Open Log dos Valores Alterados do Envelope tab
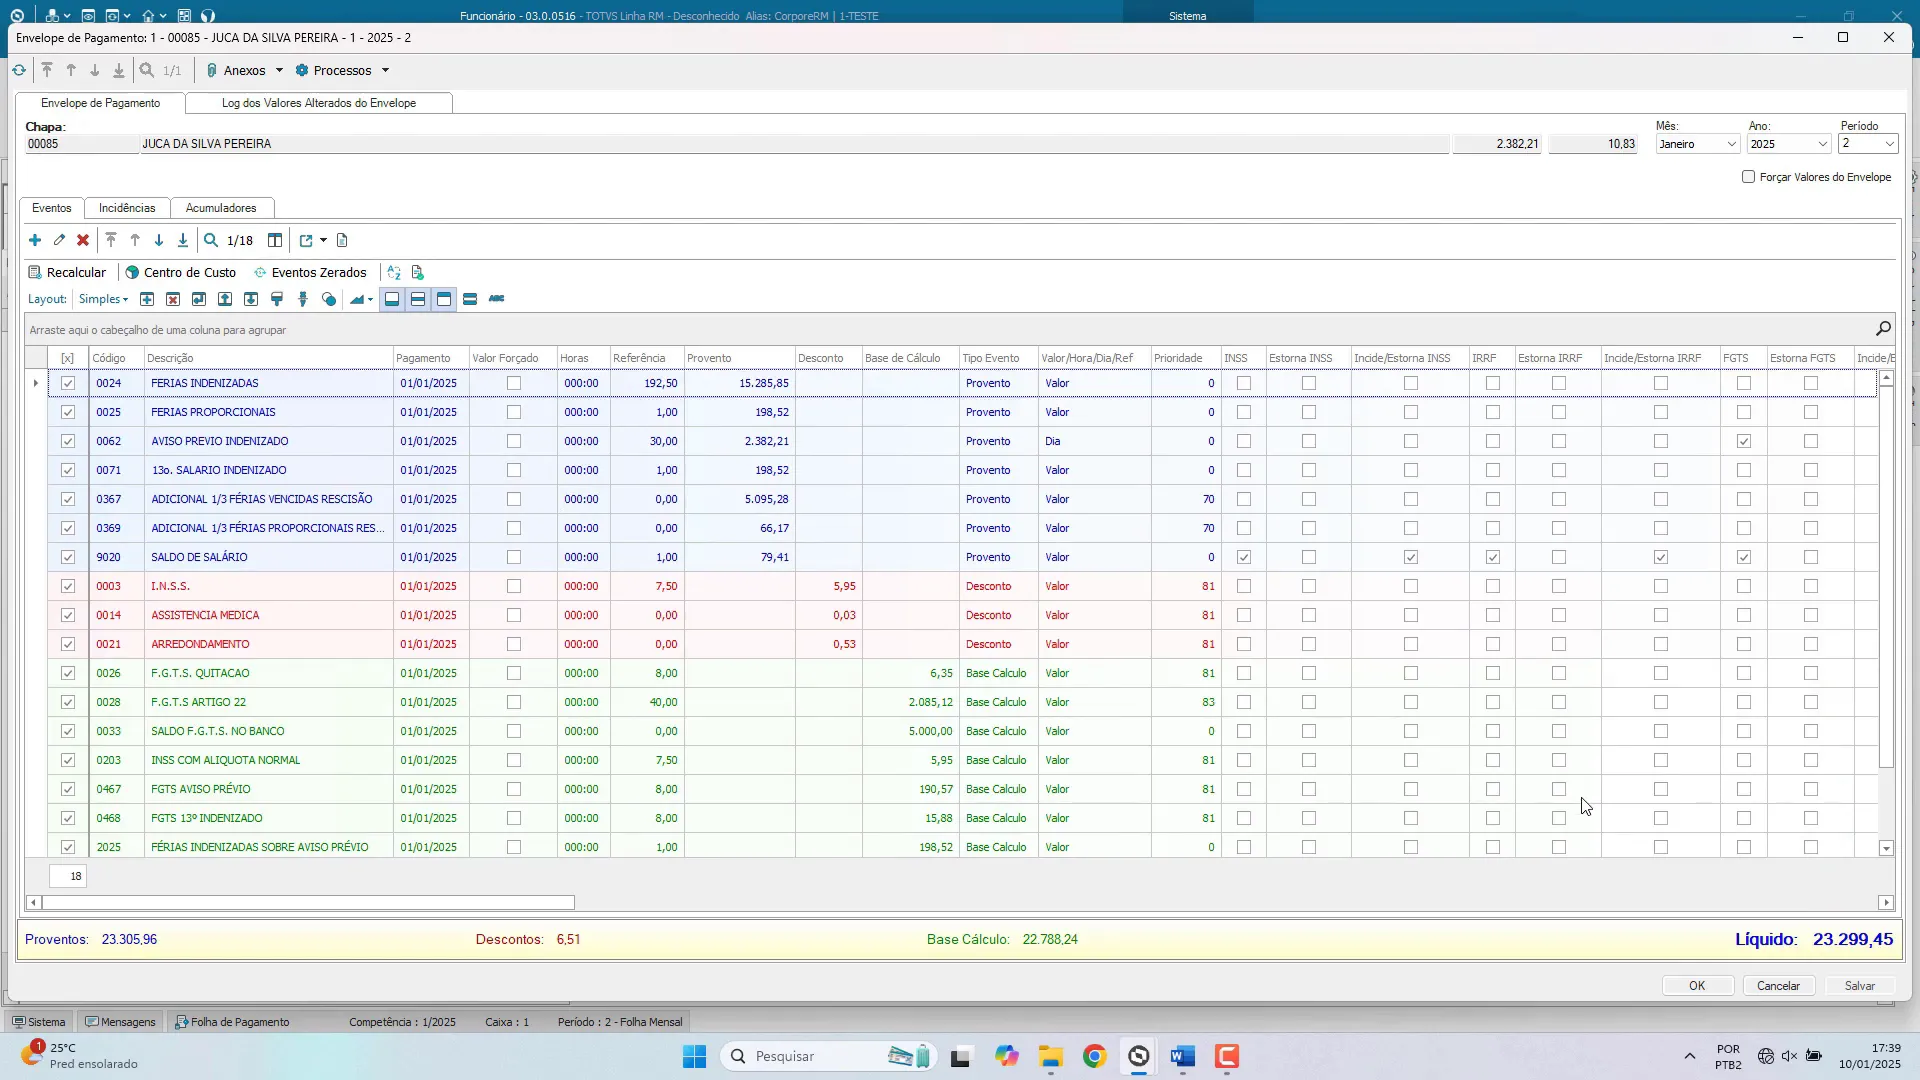This screenshot has height=1080, width=1920. [318, 103]
